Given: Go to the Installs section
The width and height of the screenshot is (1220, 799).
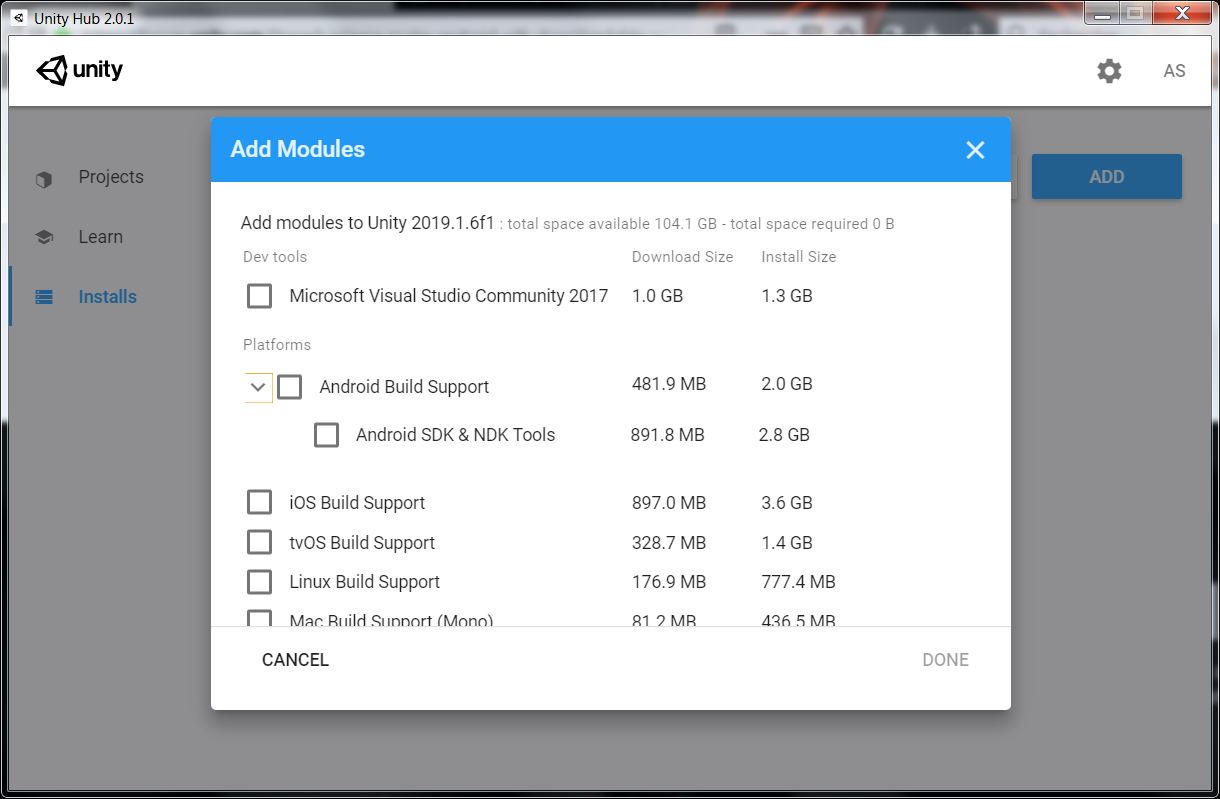Looking at the screenshot, I should (x=108, y=297).
